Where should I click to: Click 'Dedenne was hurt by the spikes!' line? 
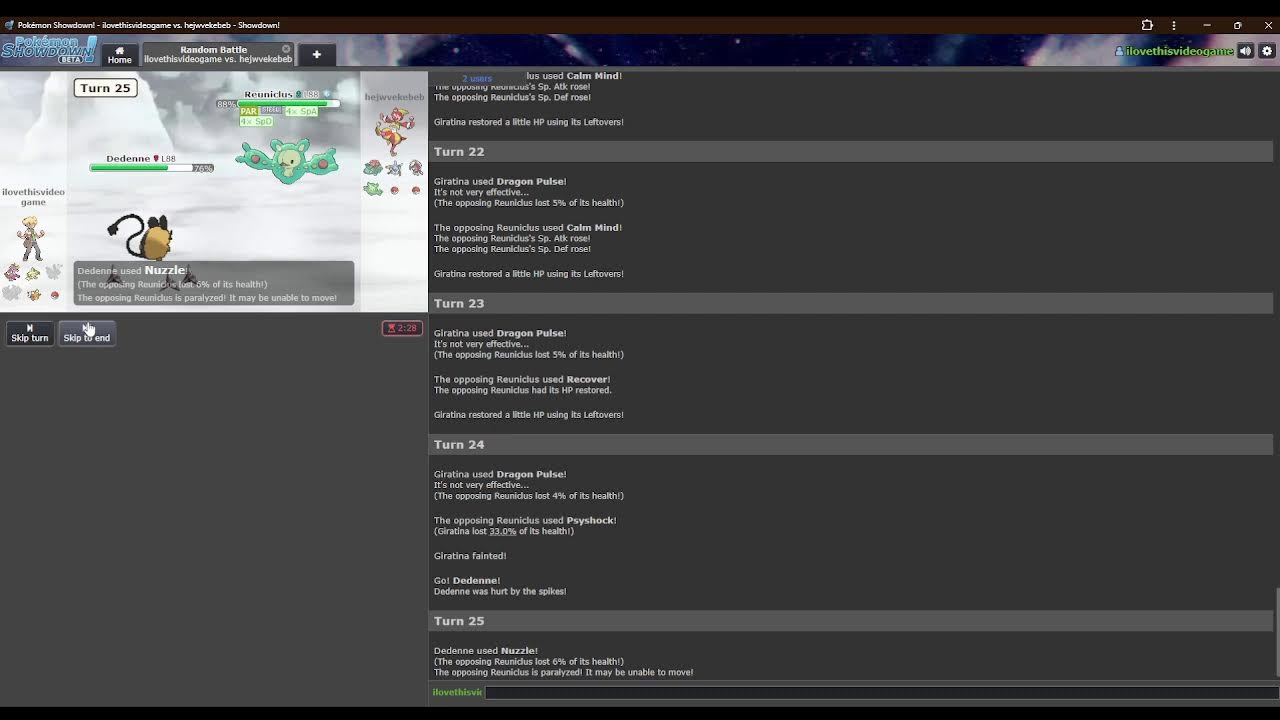500,591
